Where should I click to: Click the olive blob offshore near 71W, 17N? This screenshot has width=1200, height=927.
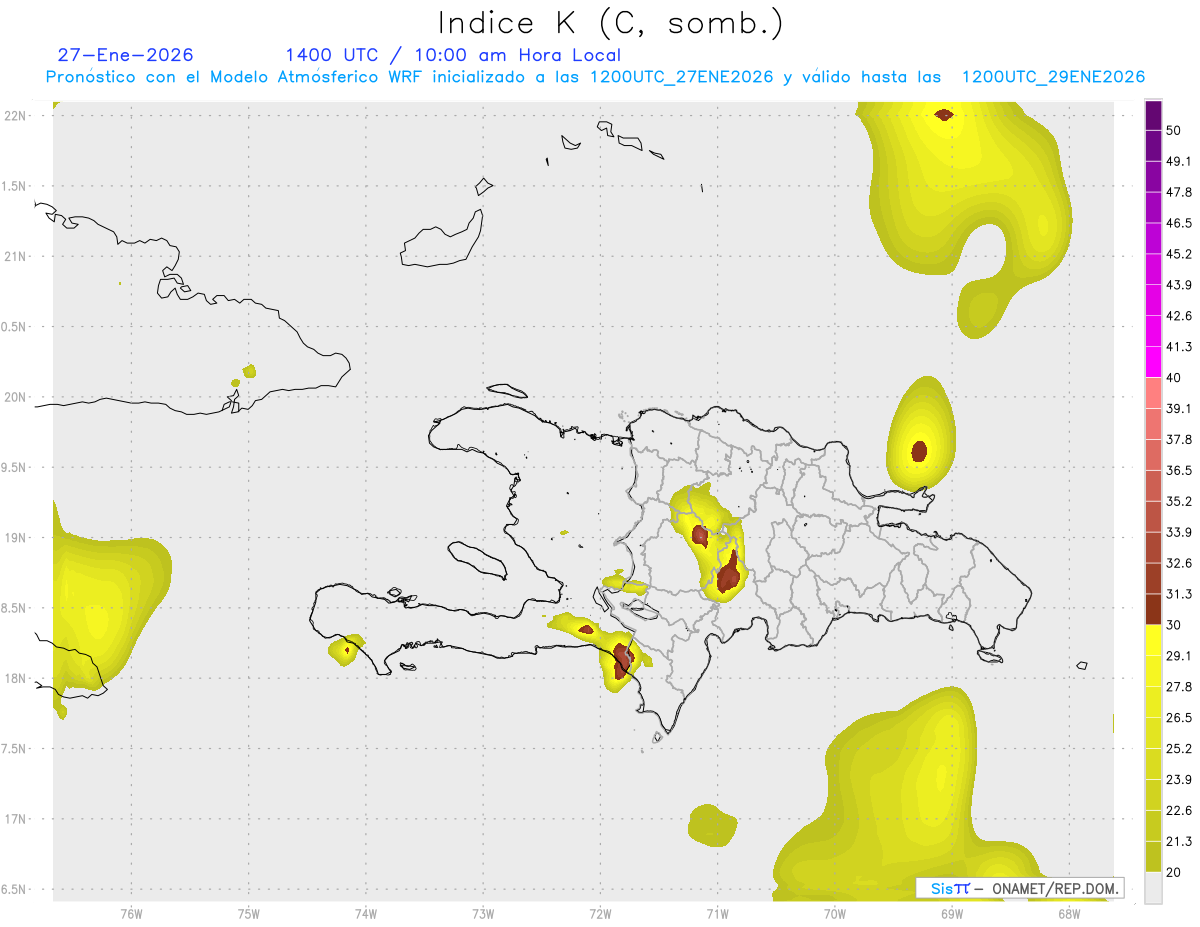pyautogui.click(x=713, y=826)
